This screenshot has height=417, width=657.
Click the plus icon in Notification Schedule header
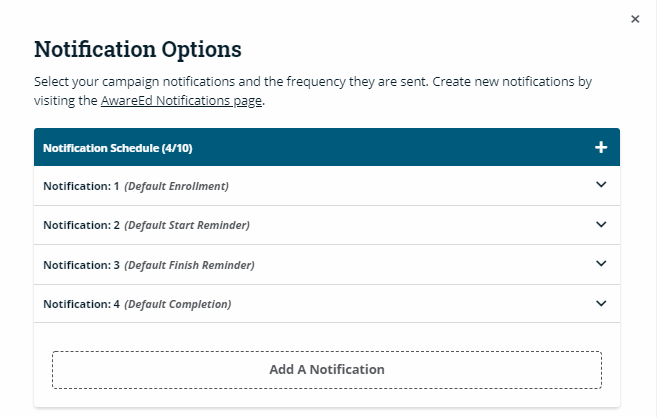tap(601, 148)
